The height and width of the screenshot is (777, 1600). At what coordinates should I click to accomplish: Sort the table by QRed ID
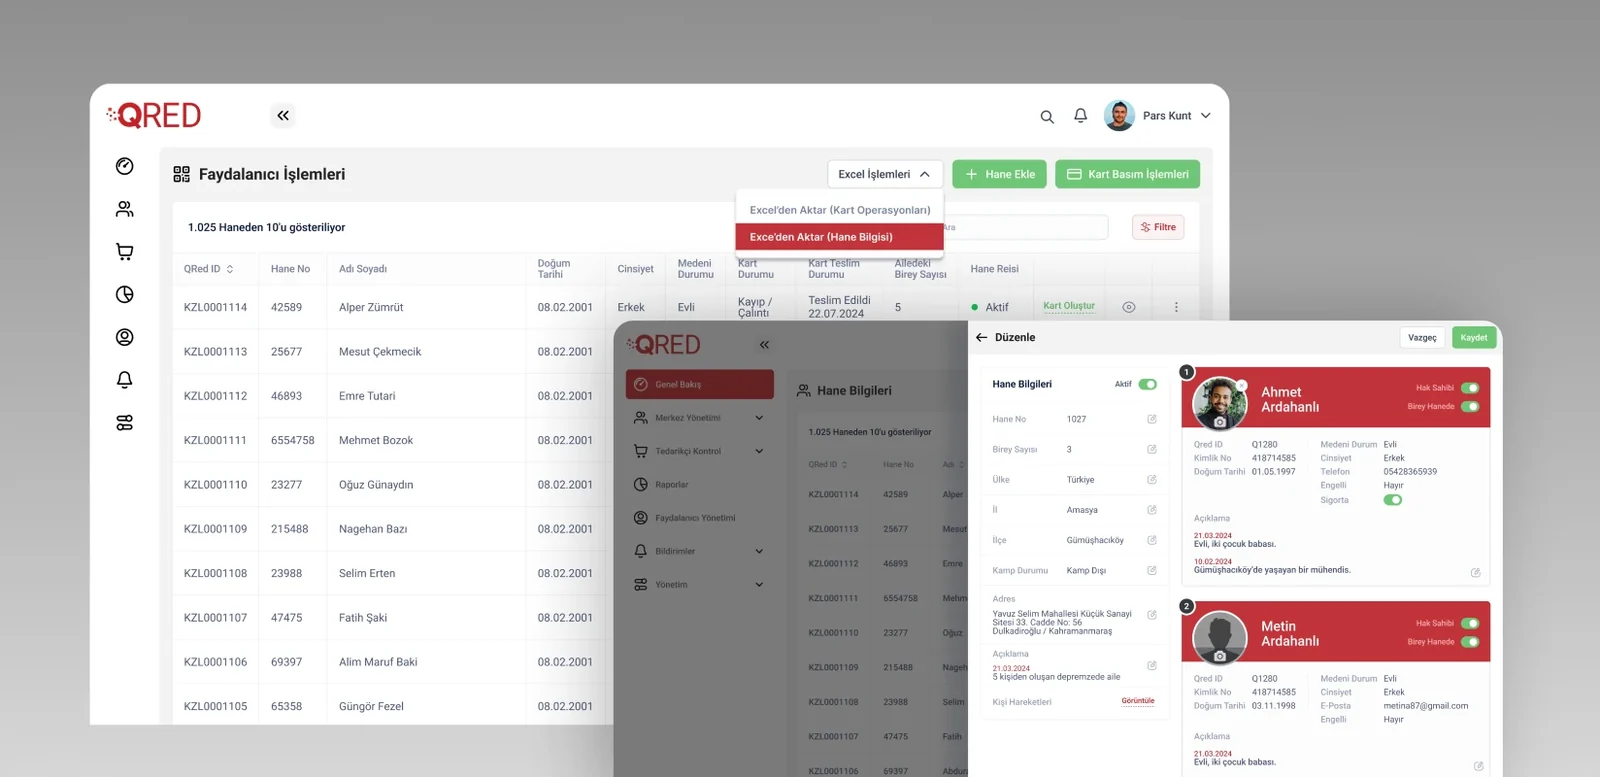click(230, 269)
